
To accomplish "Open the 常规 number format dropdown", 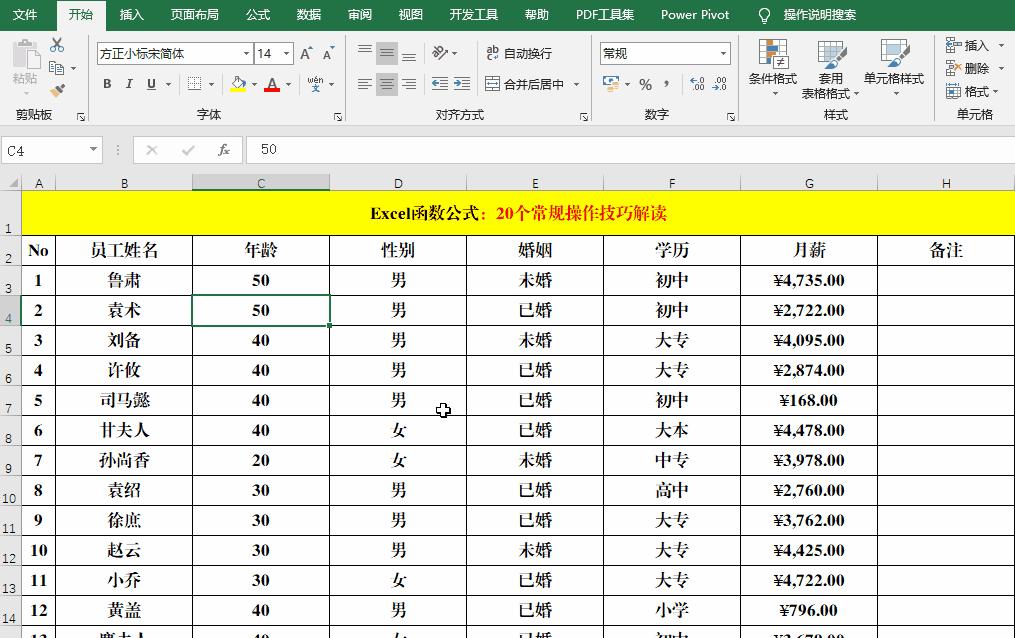I will point(725,52).
